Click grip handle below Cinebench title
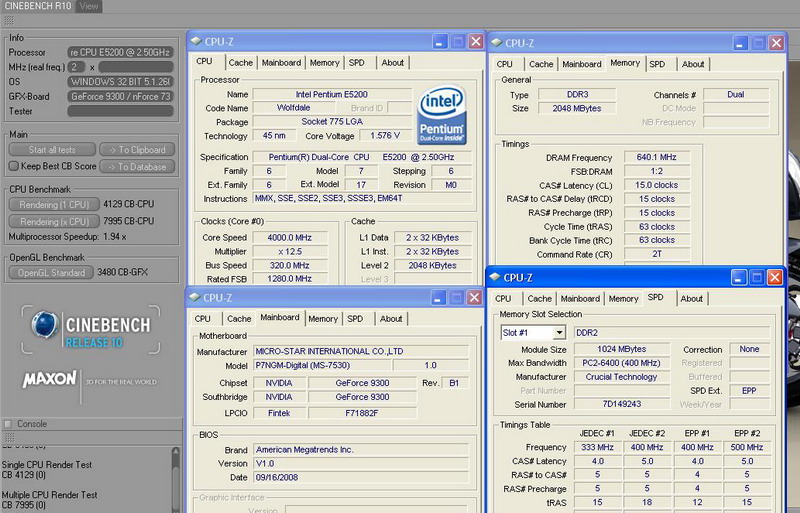The width and height of the screenshot is (800, 513). point(9,20)
